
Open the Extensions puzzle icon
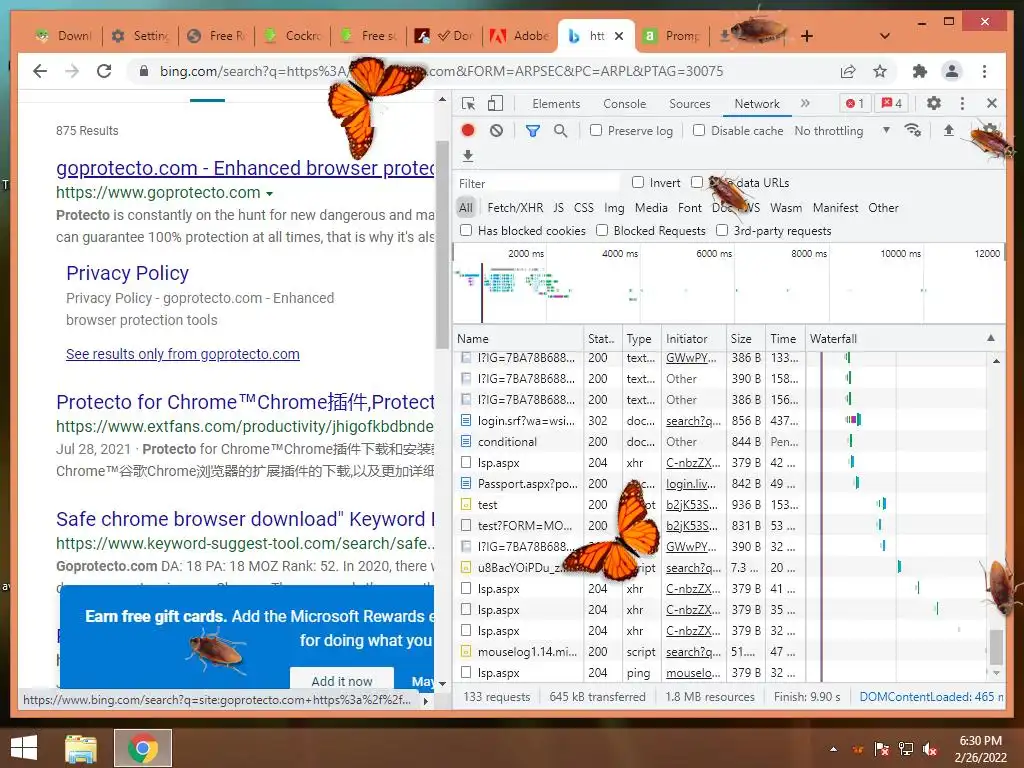[920, 71]
